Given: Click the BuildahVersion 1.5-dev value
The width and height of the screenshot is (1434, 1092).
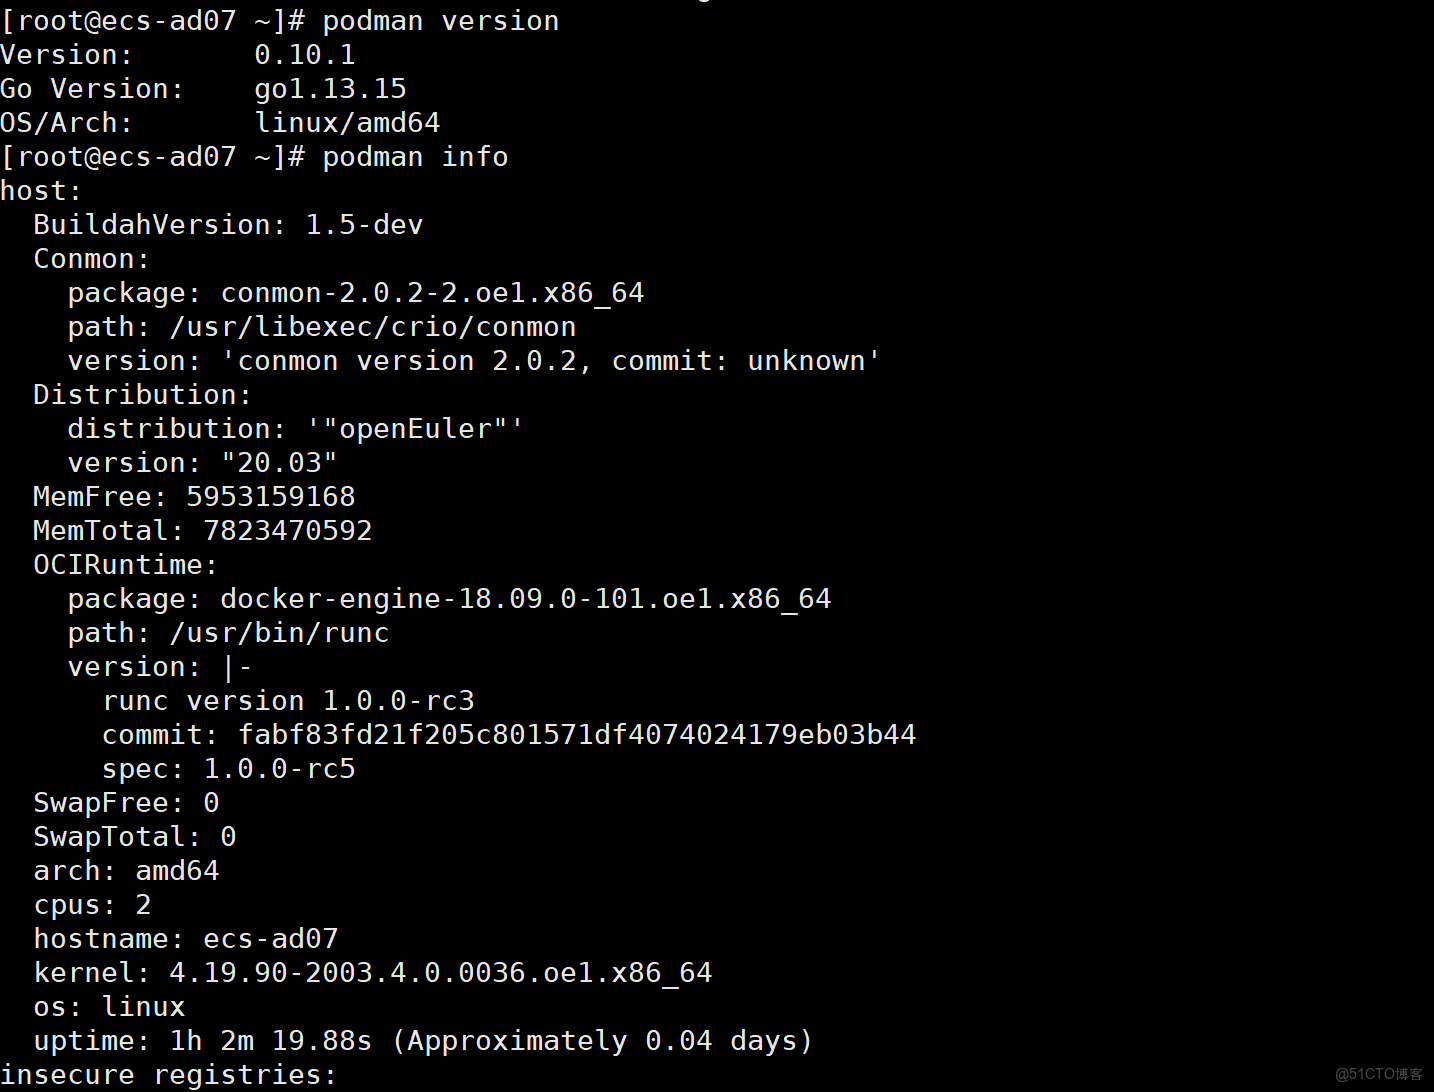Looking at the screenshot, I should (364, 225).
